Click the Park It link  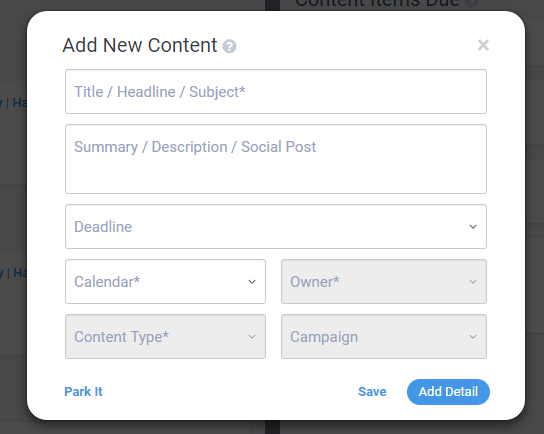83,392
